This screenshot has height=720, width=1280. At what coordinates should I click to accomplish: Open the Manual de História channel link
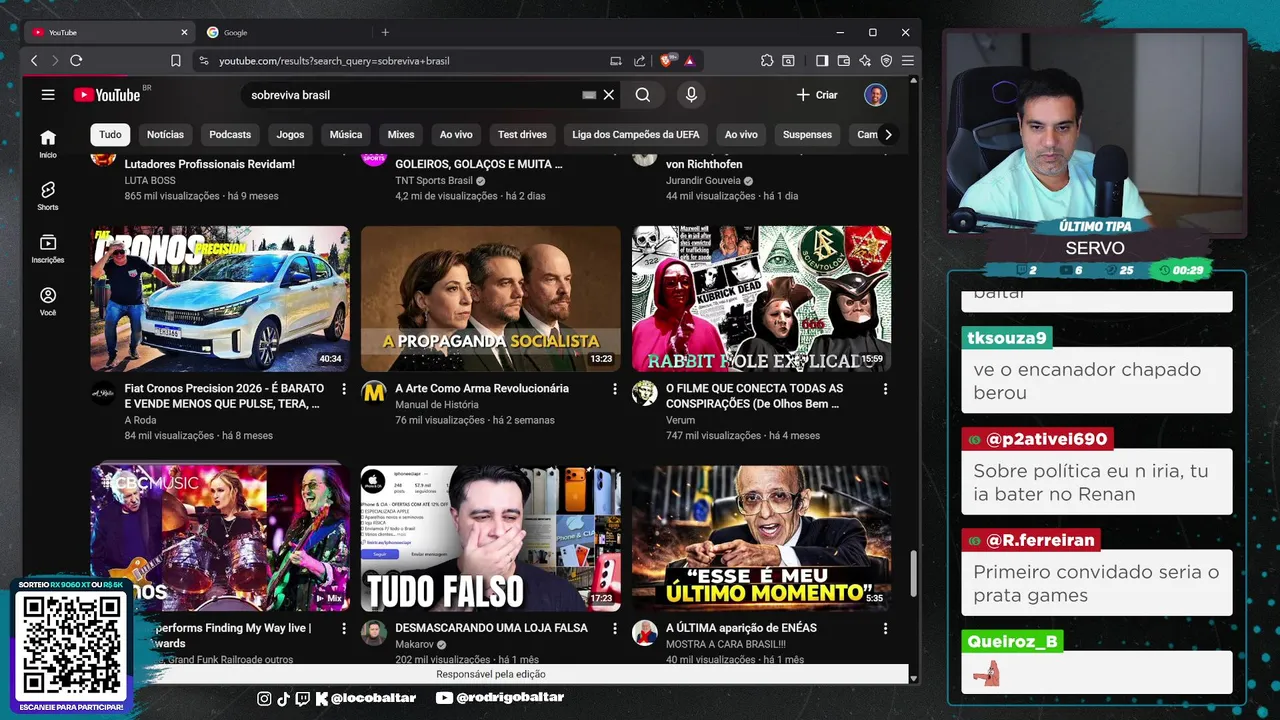pos(437,405)
